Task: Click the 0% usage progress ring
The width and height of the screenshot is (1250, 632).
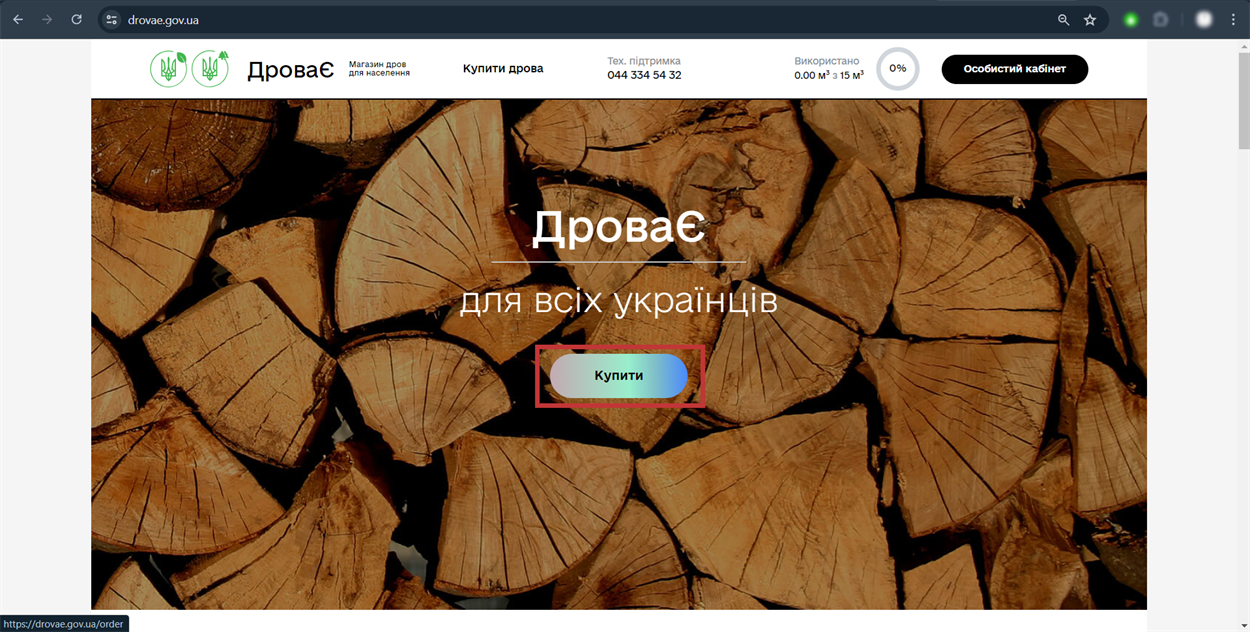Action: [897, 69]
